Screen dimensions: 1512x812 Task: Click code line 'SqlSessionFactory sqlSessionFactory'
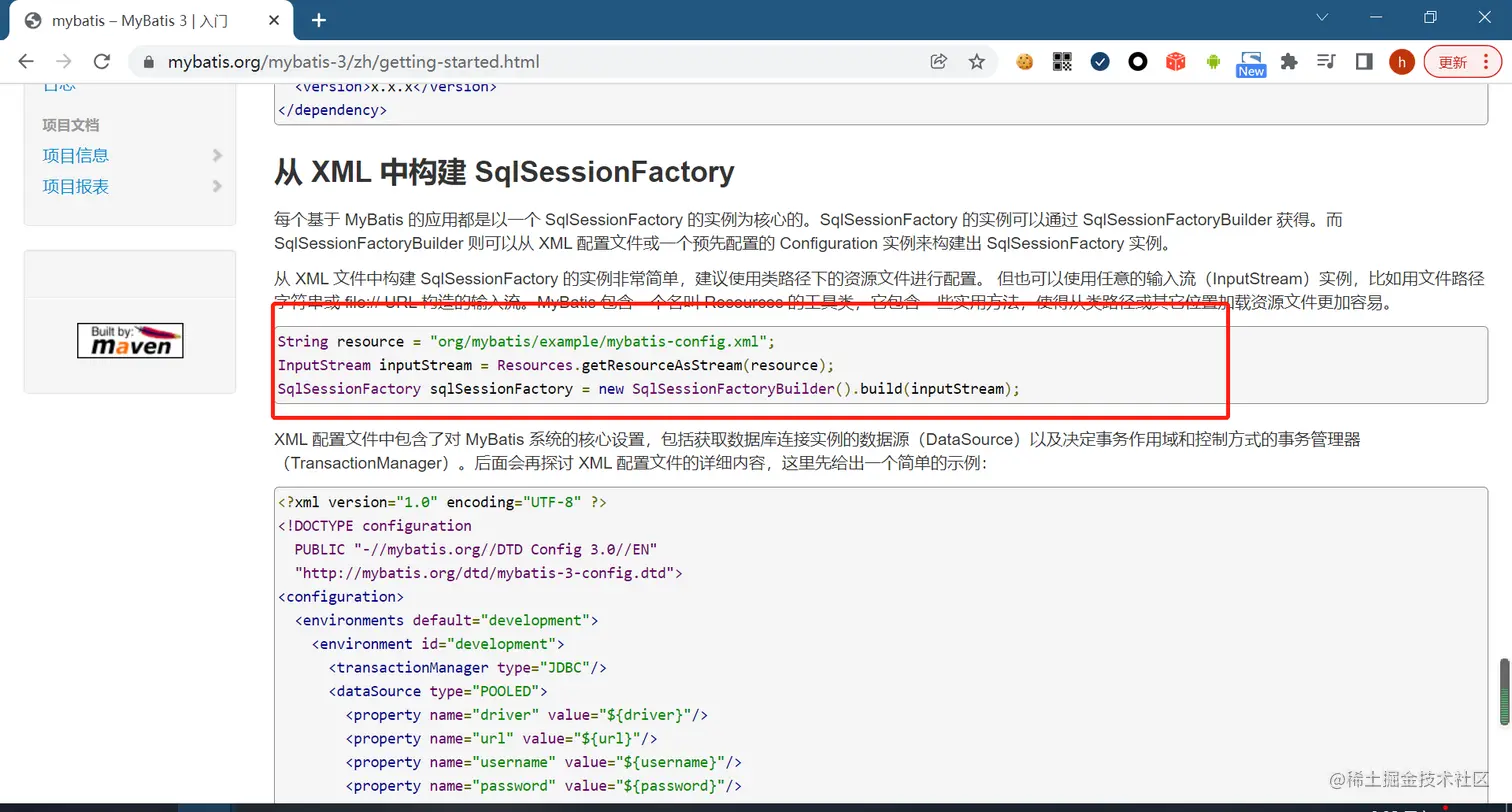tap(649, 388)
